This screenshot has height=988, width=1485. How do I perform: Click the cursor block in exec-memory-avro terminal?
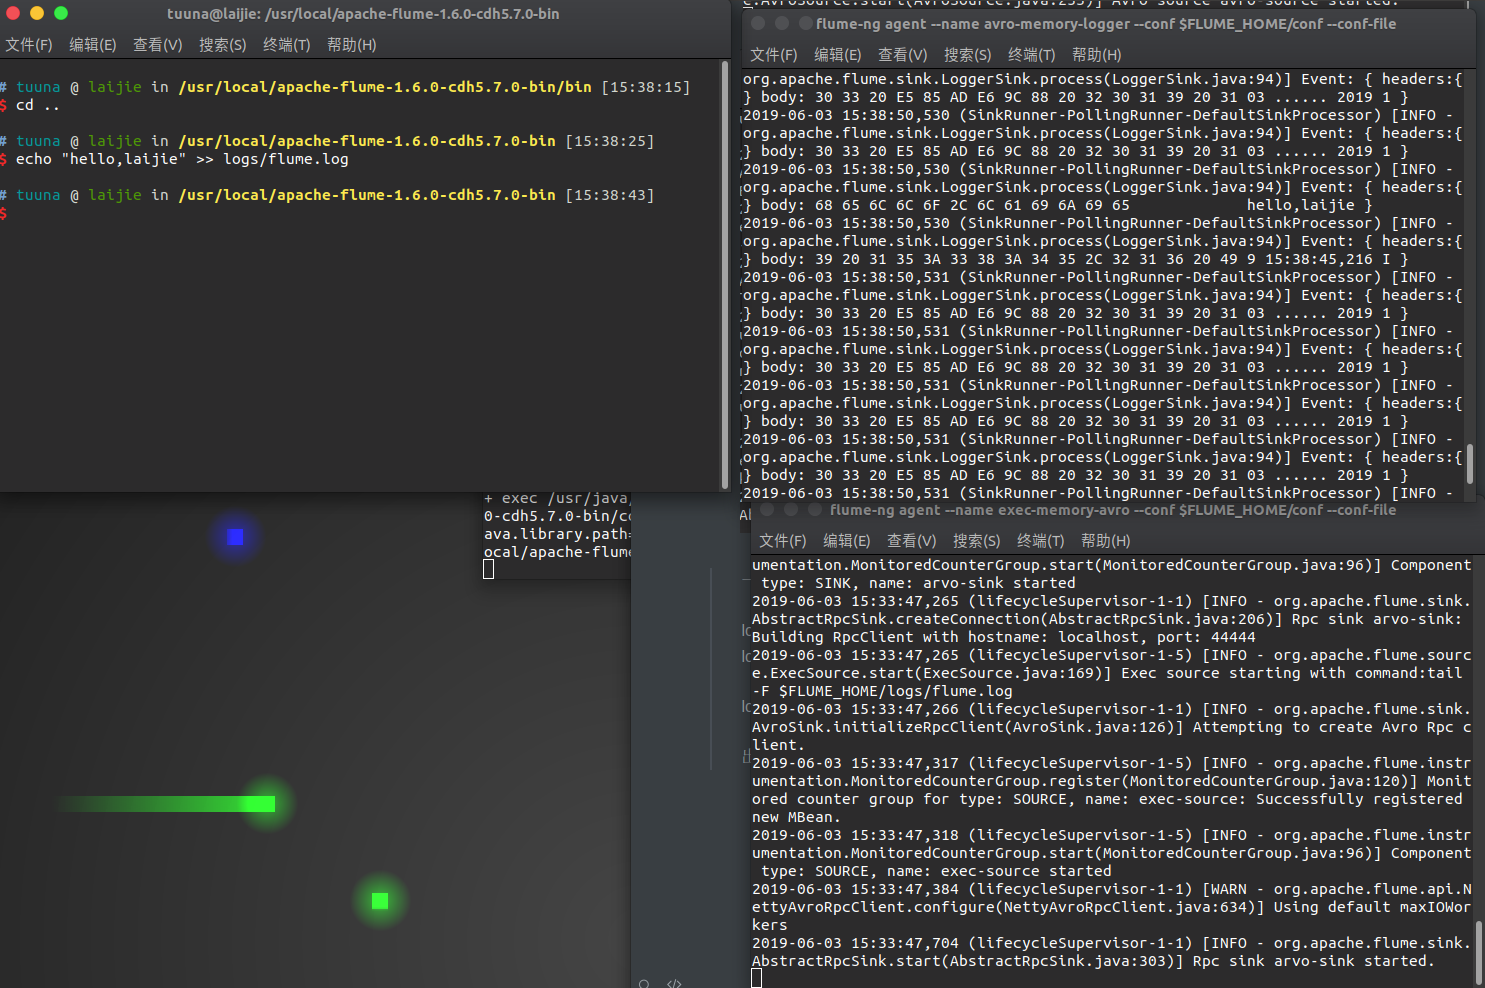tap(757, 978)
